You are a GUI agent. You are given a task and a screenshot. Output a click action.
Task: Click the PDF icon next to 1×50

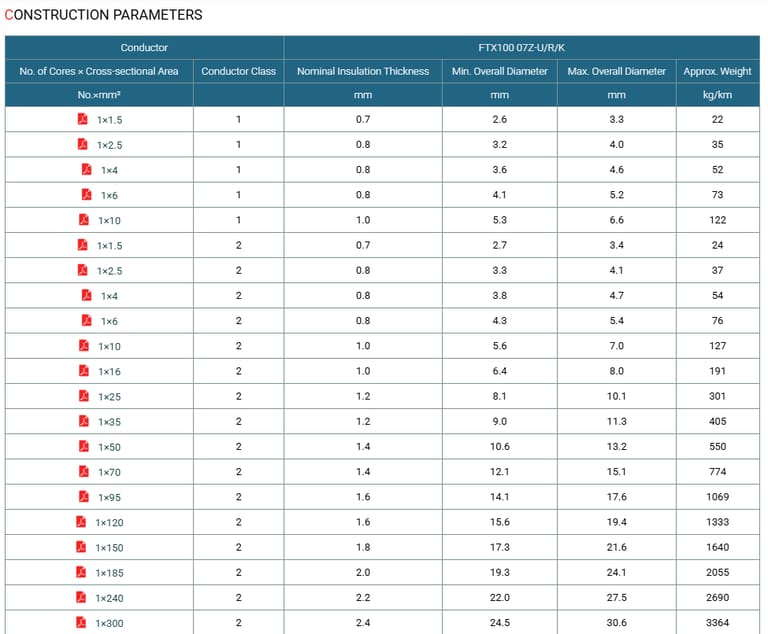84,446
